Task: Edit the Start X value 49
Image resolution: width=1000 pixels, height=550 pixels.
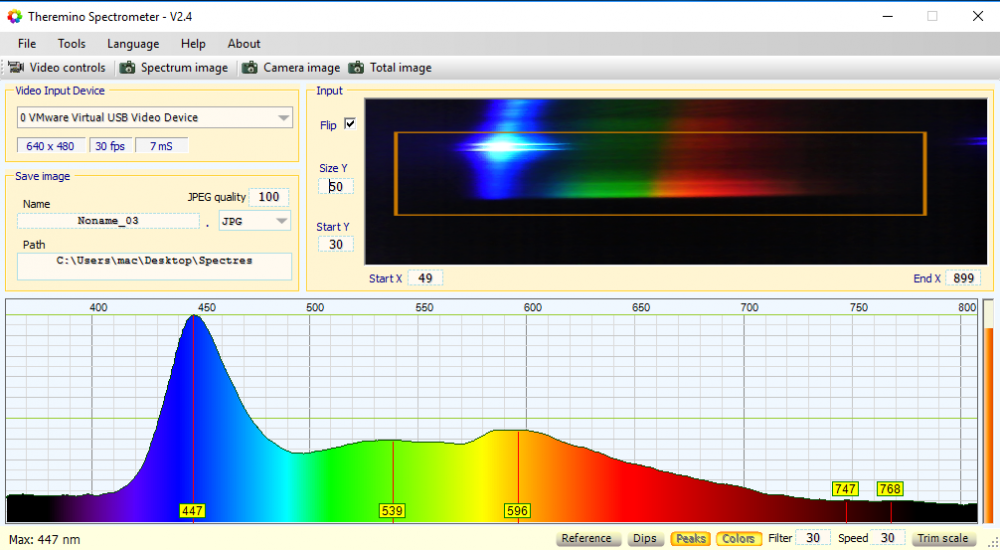Action: 425,278
